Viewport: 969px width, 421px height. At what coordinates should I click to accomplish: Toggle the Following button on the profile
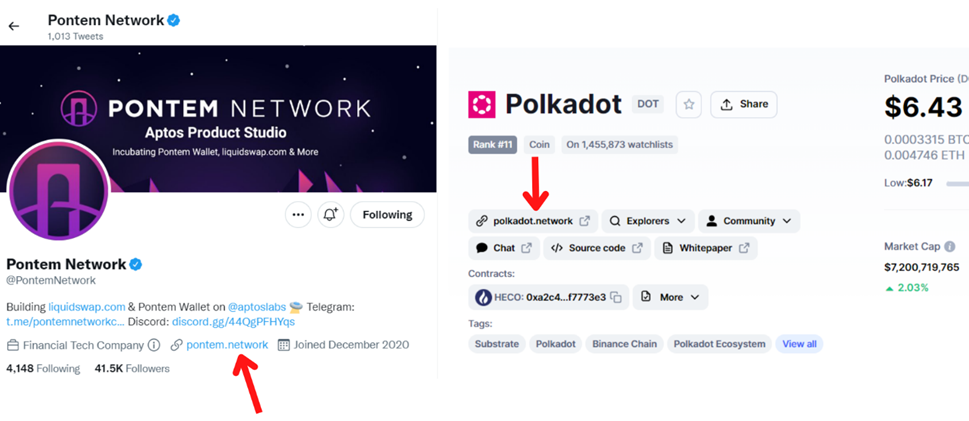(x=387, y=214)
